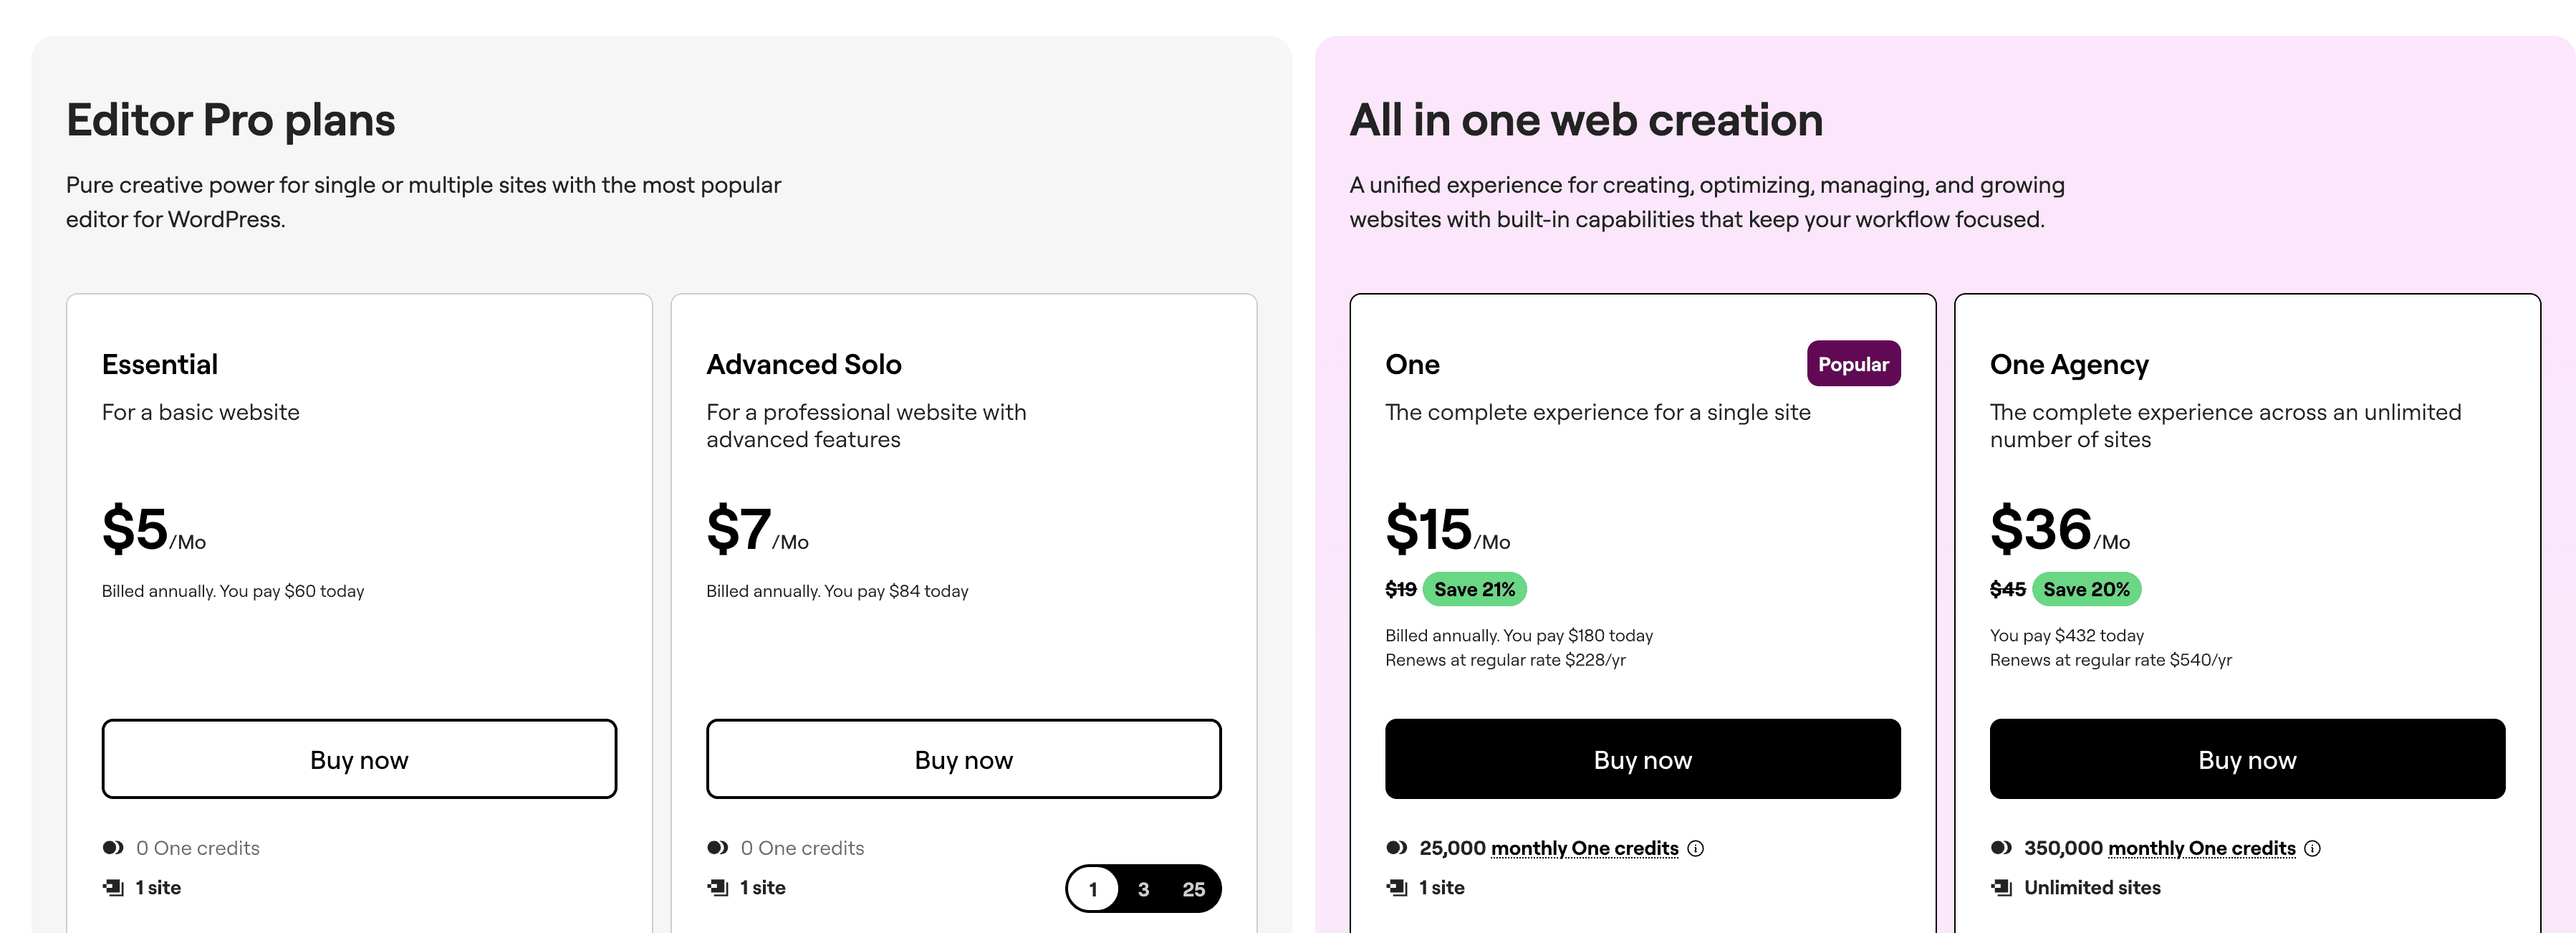This screenshot has width=2576, height=933.
Task: Select 25 sites option in Advanced Solo toggle
Action: pos(1193,889)
